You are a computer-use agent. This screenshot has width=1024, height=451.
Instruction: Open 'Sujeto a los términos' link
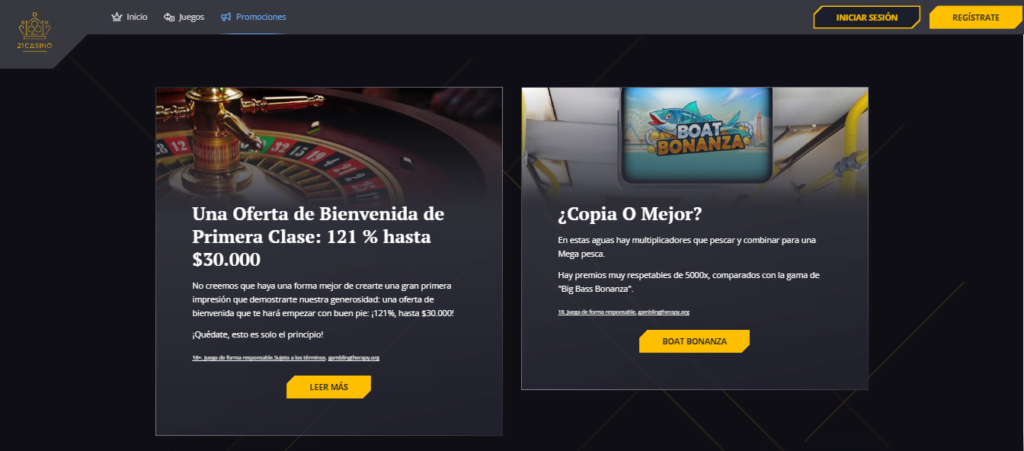(x=300, y=358)
